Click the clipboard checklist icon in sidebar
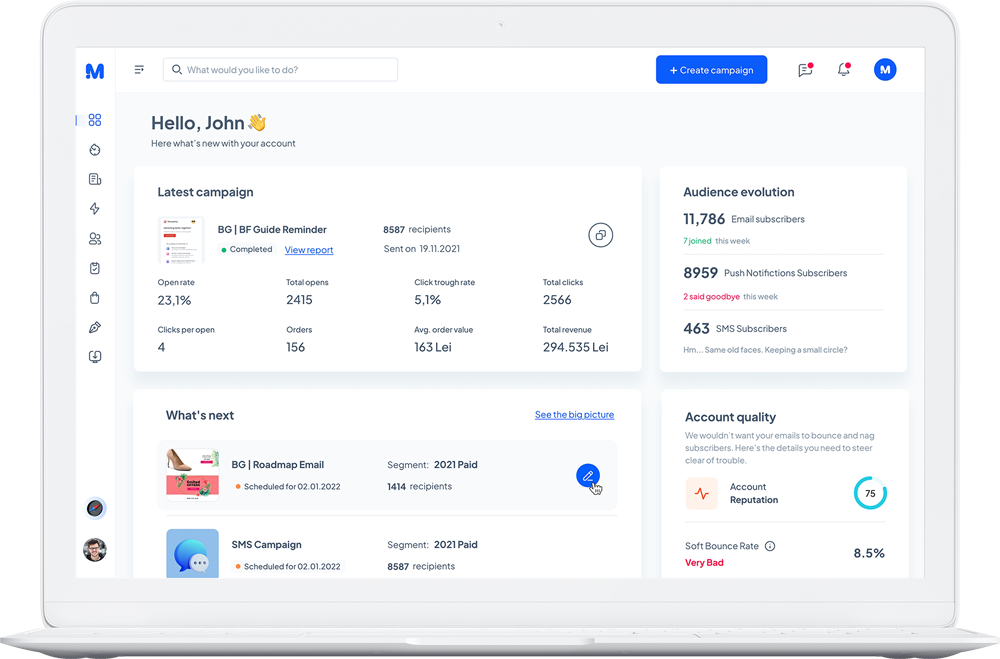The height and width of the screenshot is (659, 1000). point(95,268)
